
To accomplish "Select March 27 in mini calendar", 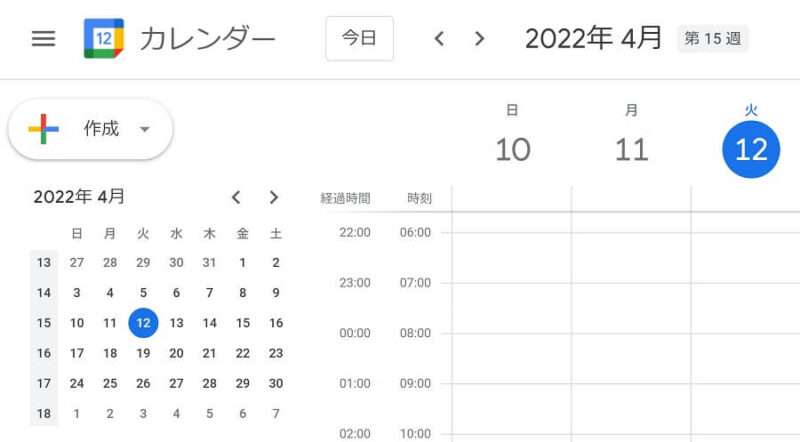I will point(77,263).
